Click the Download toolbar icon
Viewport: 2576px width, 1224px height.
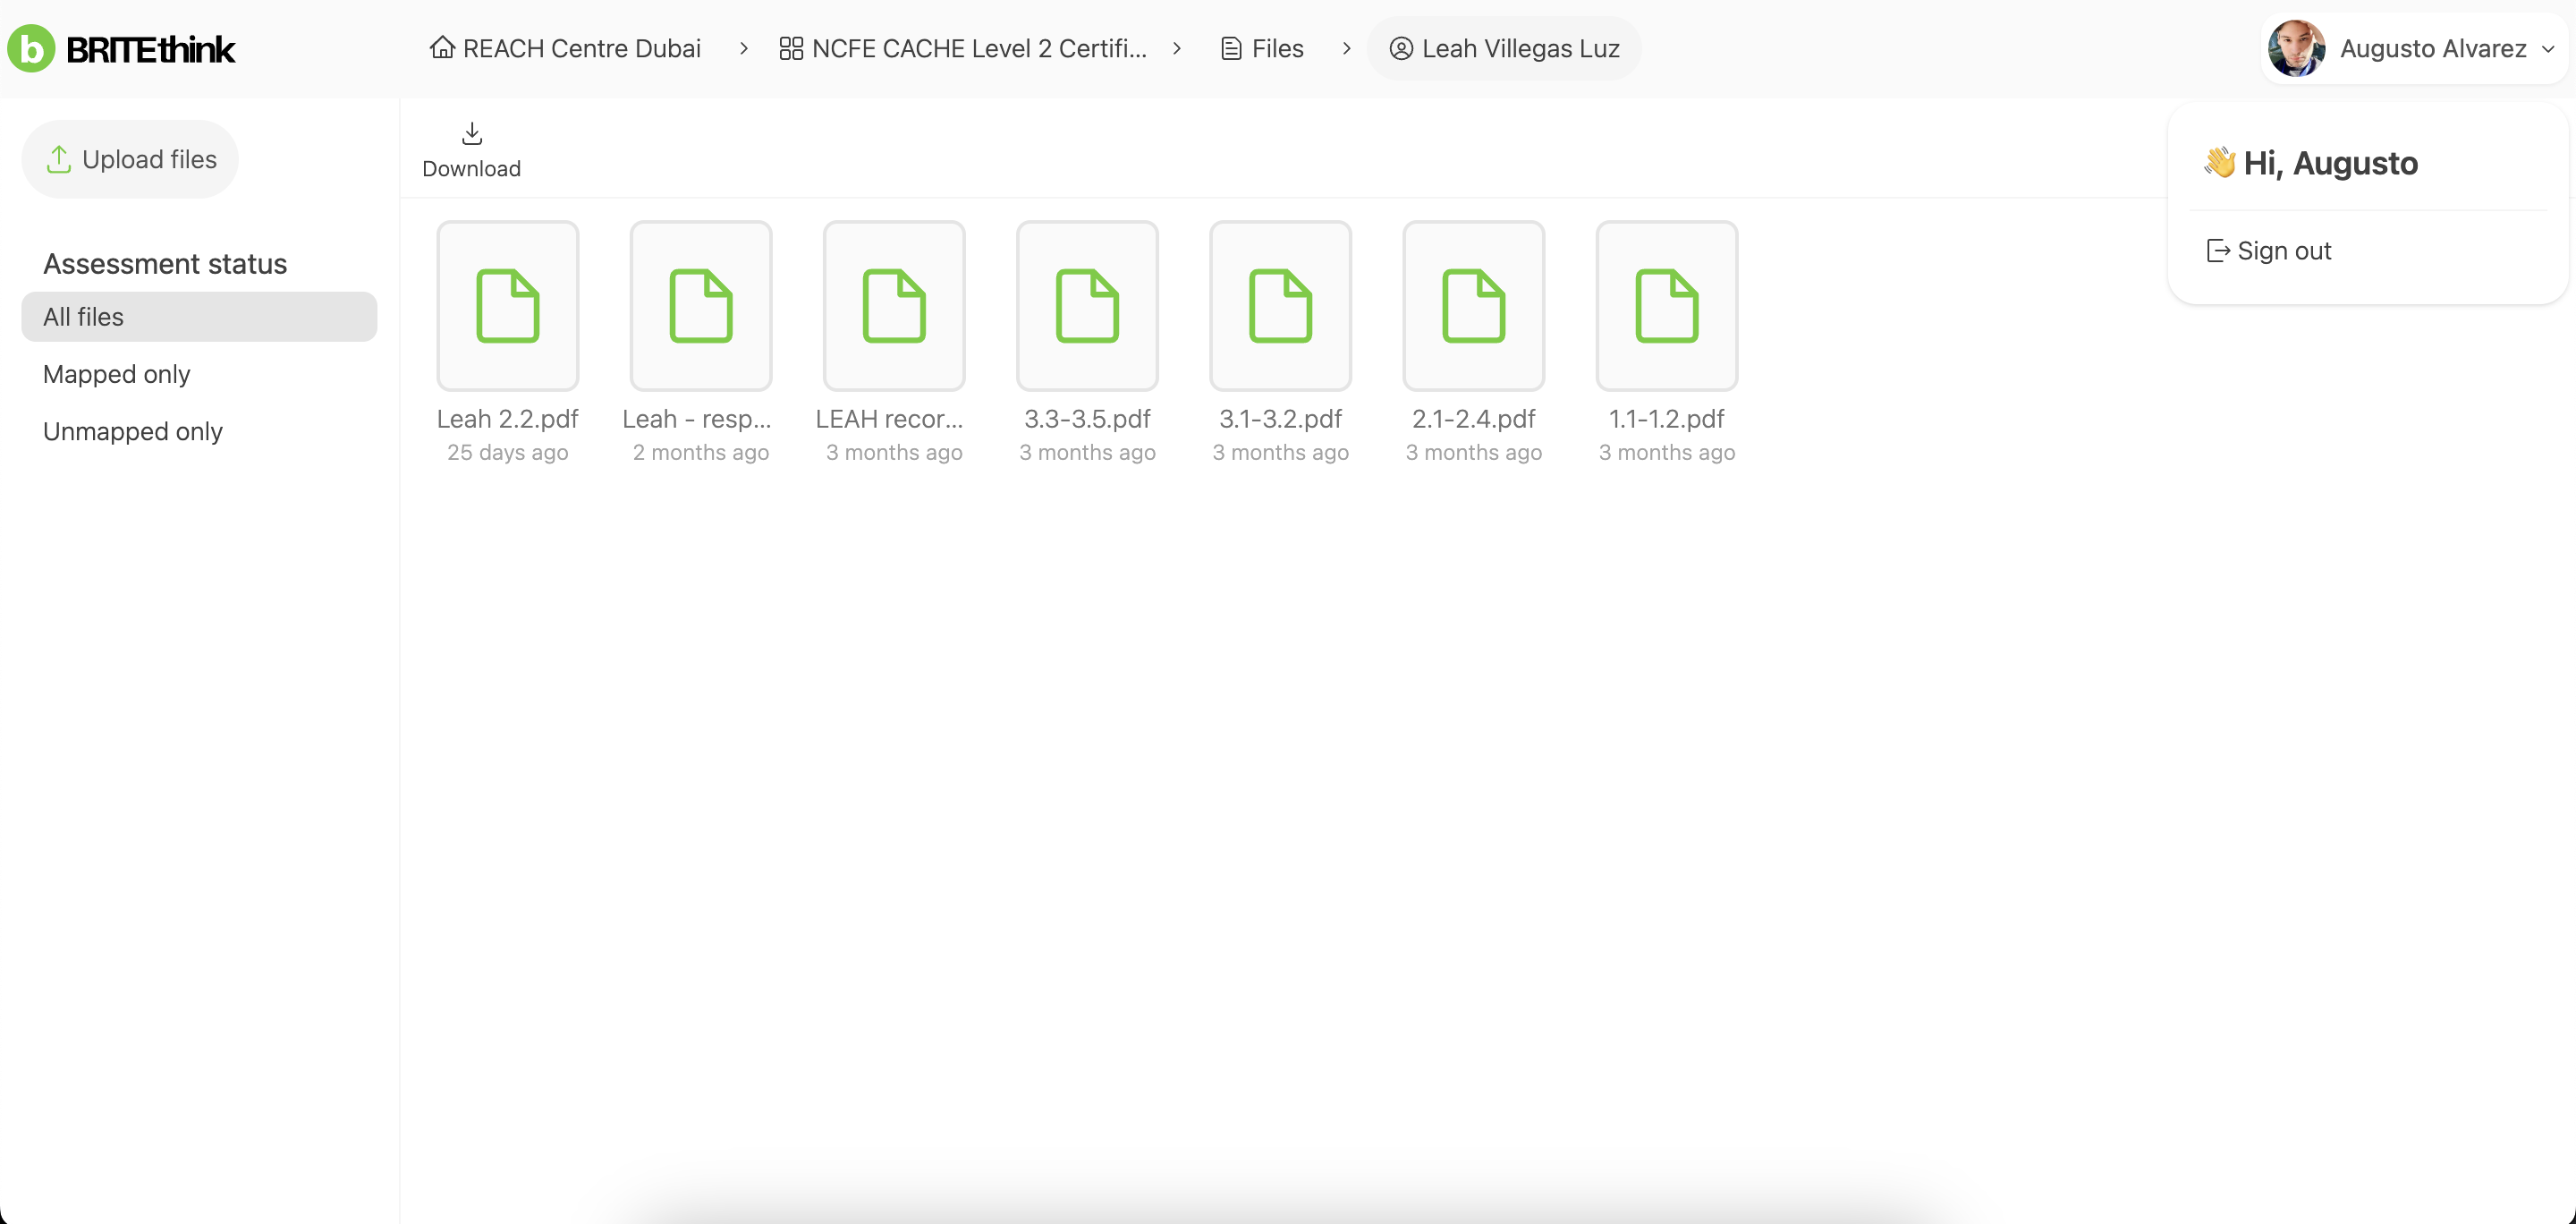[471, 134]
